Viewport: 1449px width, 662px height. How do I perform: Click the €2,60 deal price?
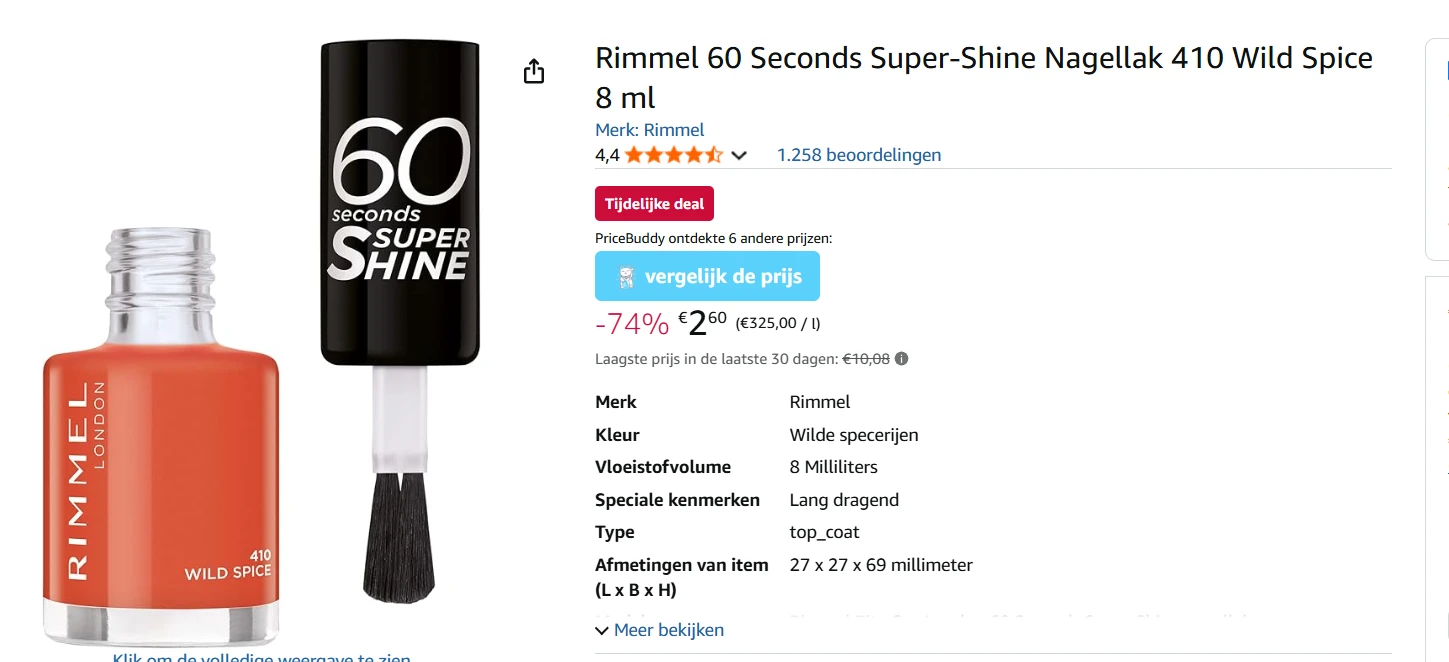[x=702, y=323]
